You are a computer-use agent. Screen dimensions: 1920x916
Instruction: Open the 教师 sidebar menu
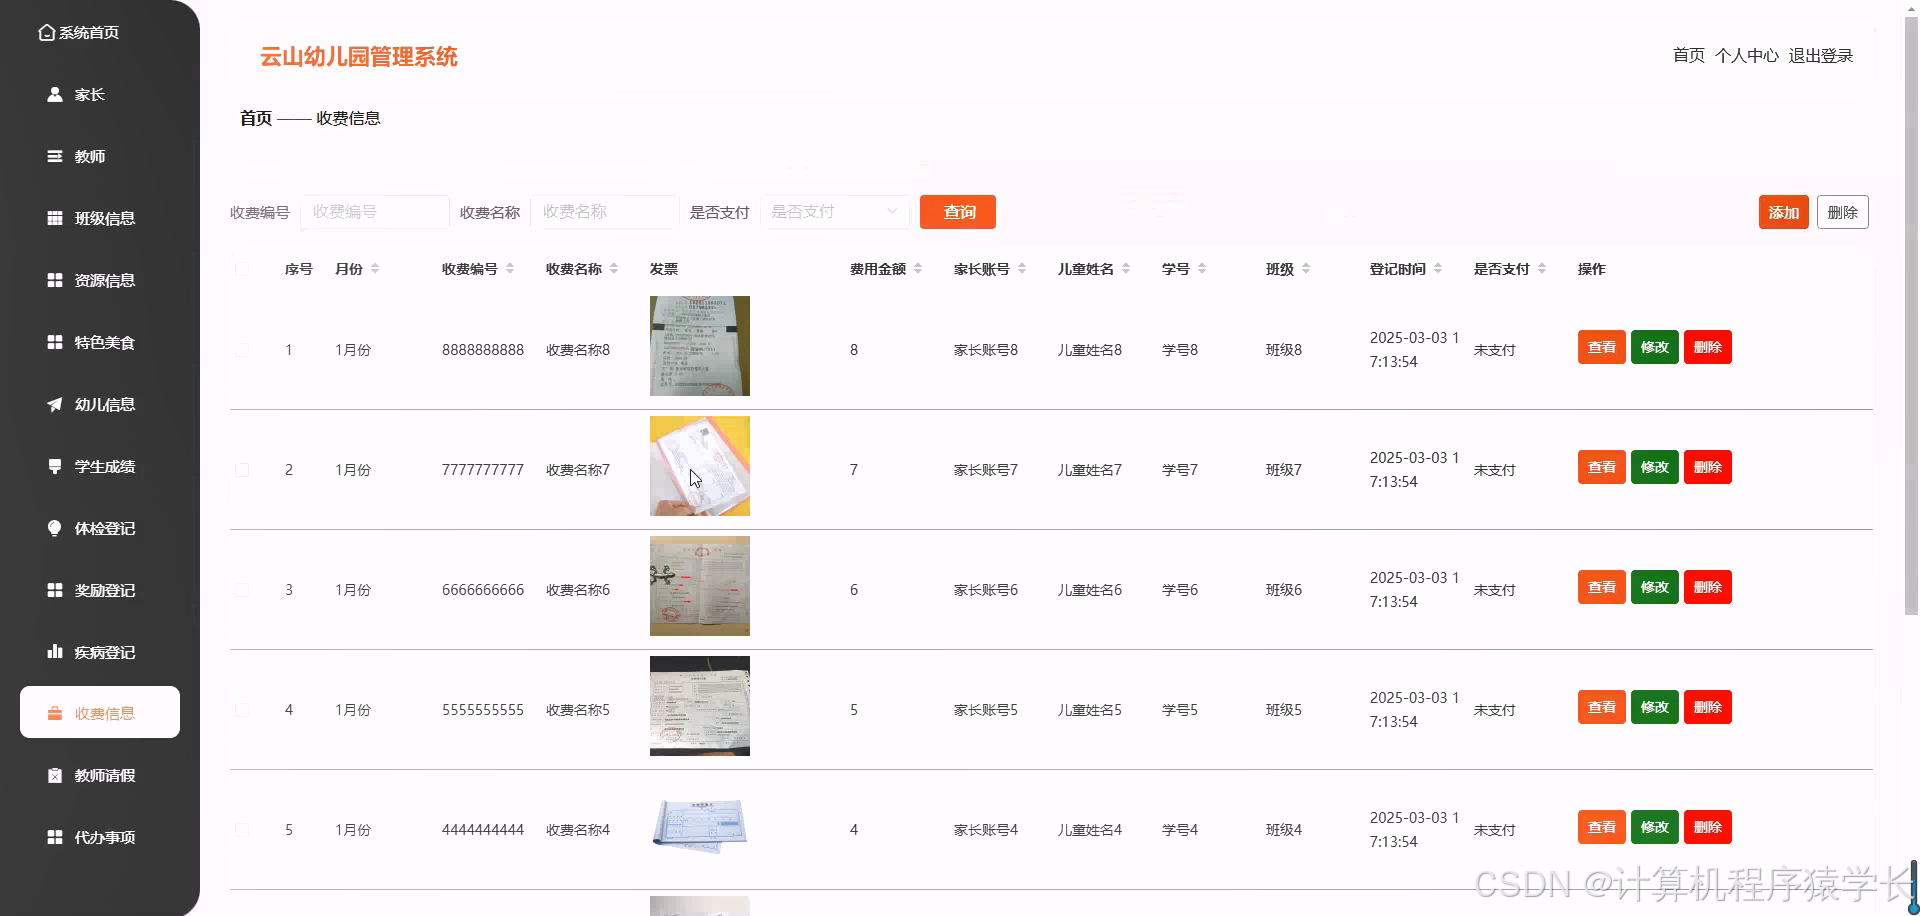(100, 157)
